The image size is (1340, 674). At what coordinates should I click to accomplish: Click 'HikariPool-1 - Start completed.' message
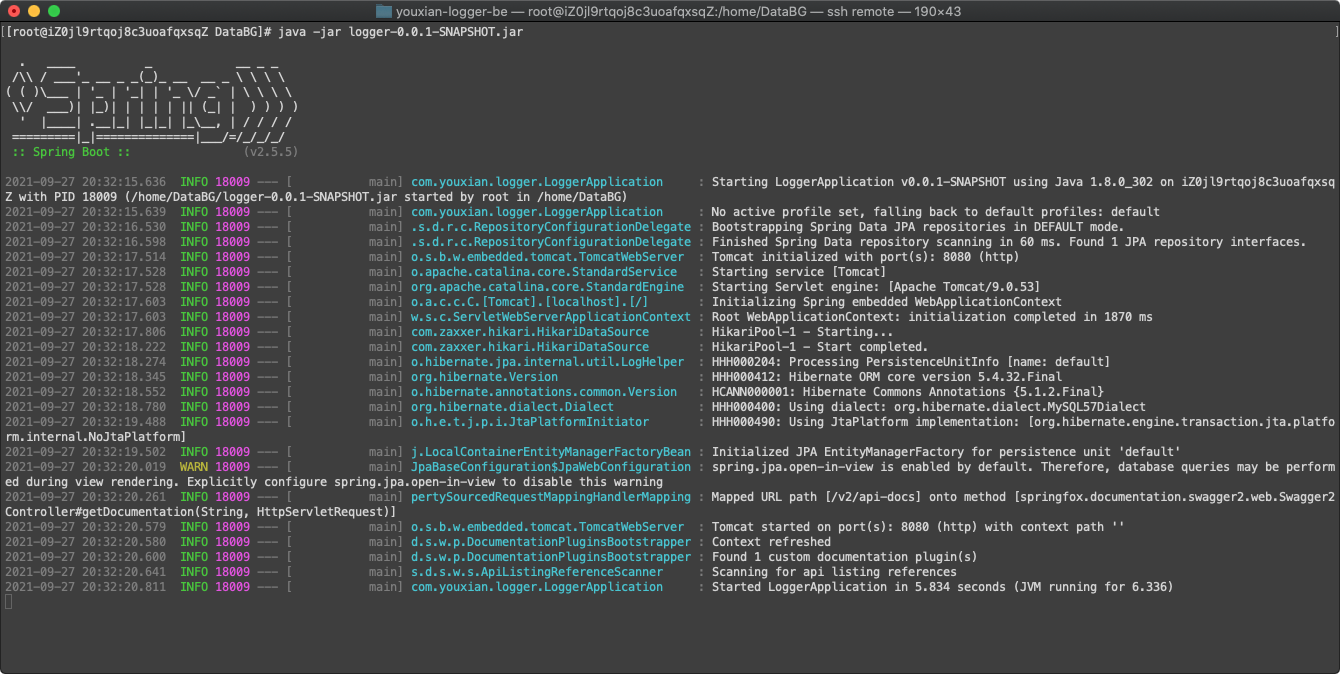coord(820,347)
